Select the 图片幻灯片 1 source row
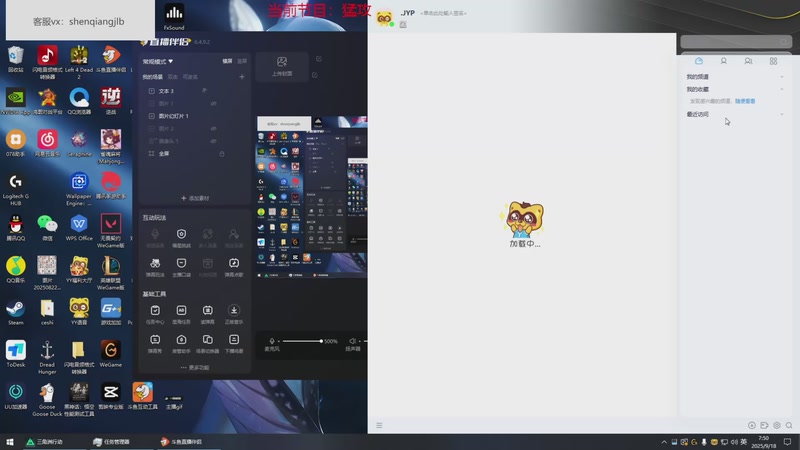The image size is (800, 450). tap(194, 116)
